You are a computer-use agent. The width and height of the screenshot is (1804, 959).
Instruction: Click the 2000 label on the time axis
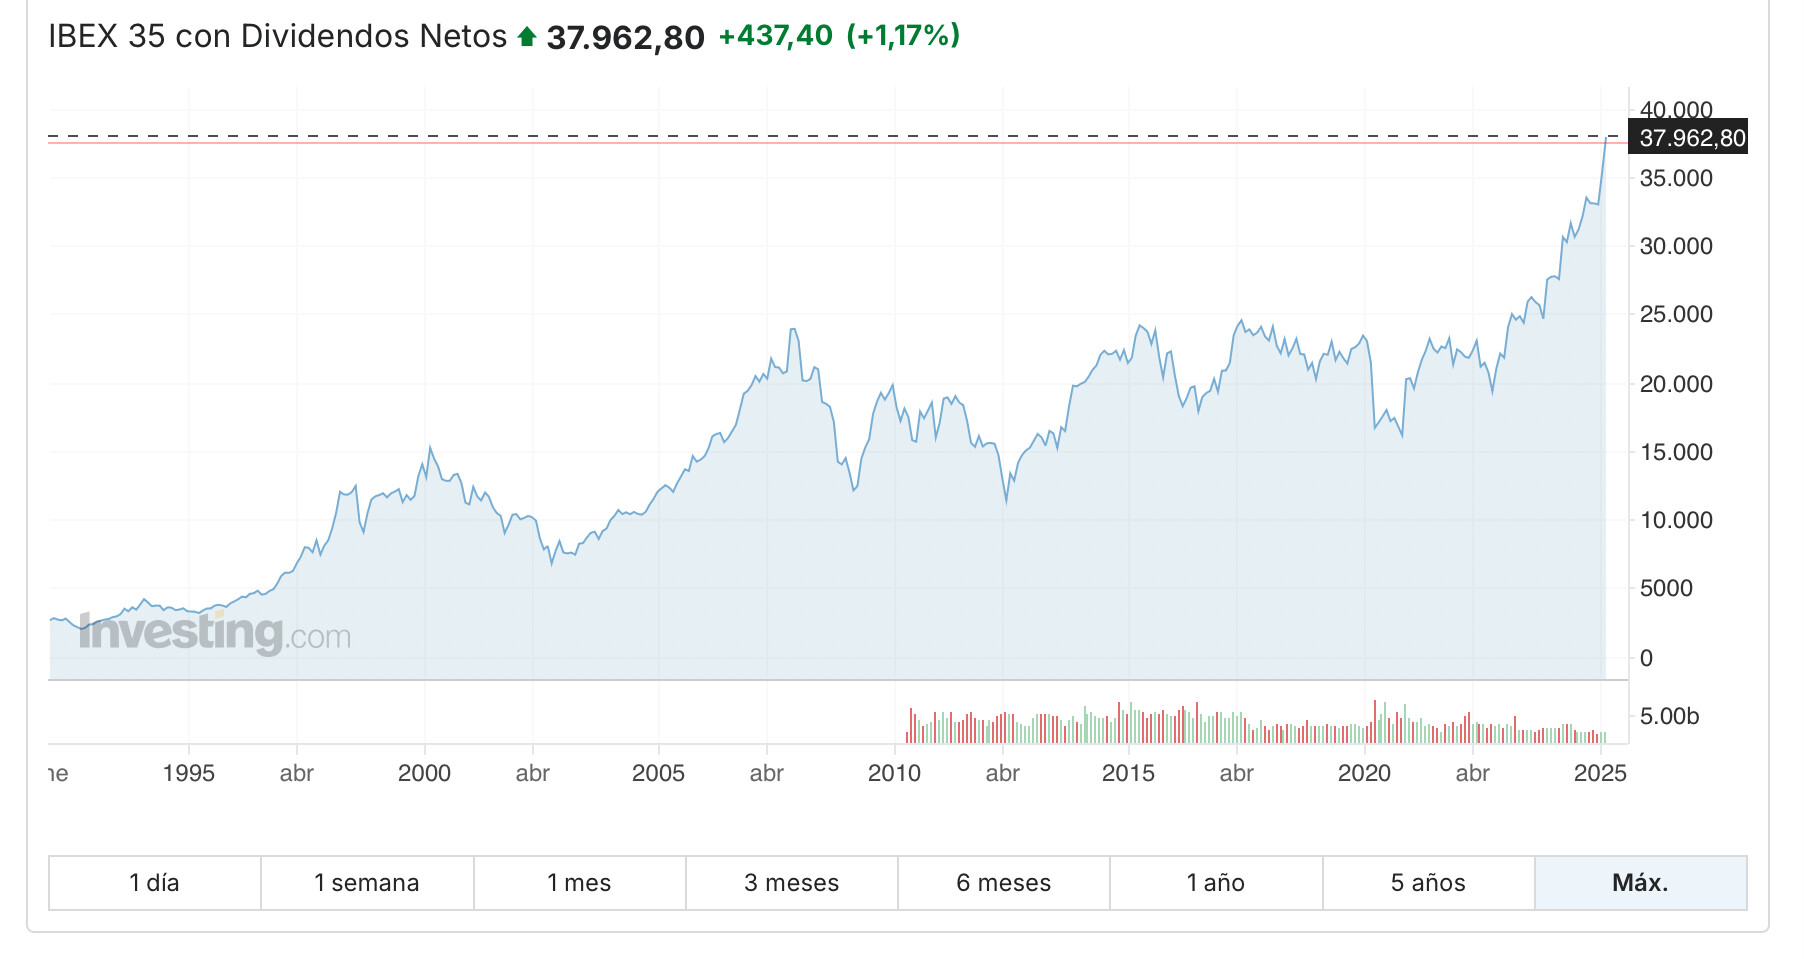click(x=424, y=773)
